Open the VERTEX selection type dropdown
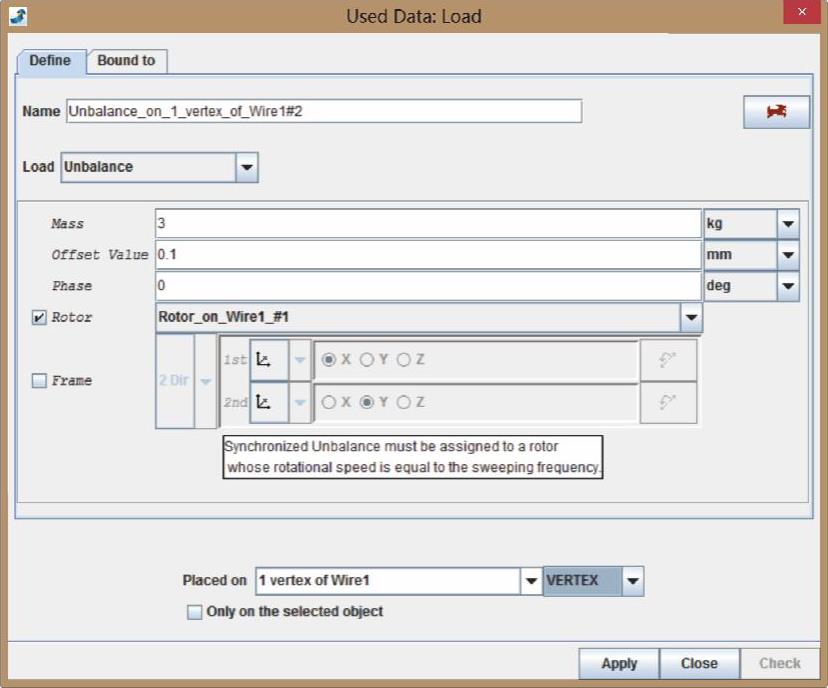Screen dimensions: 828x688 pos(632,581)
